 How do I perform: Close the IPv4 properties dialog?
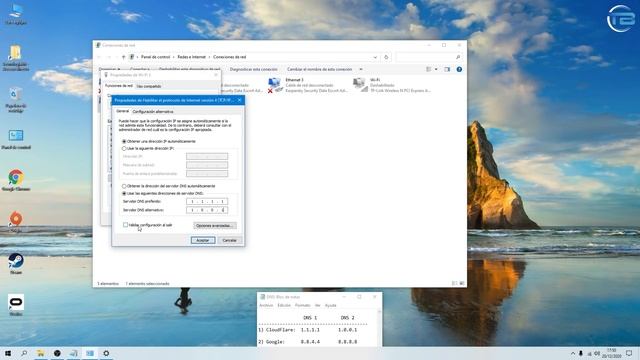tap(240, 100)
